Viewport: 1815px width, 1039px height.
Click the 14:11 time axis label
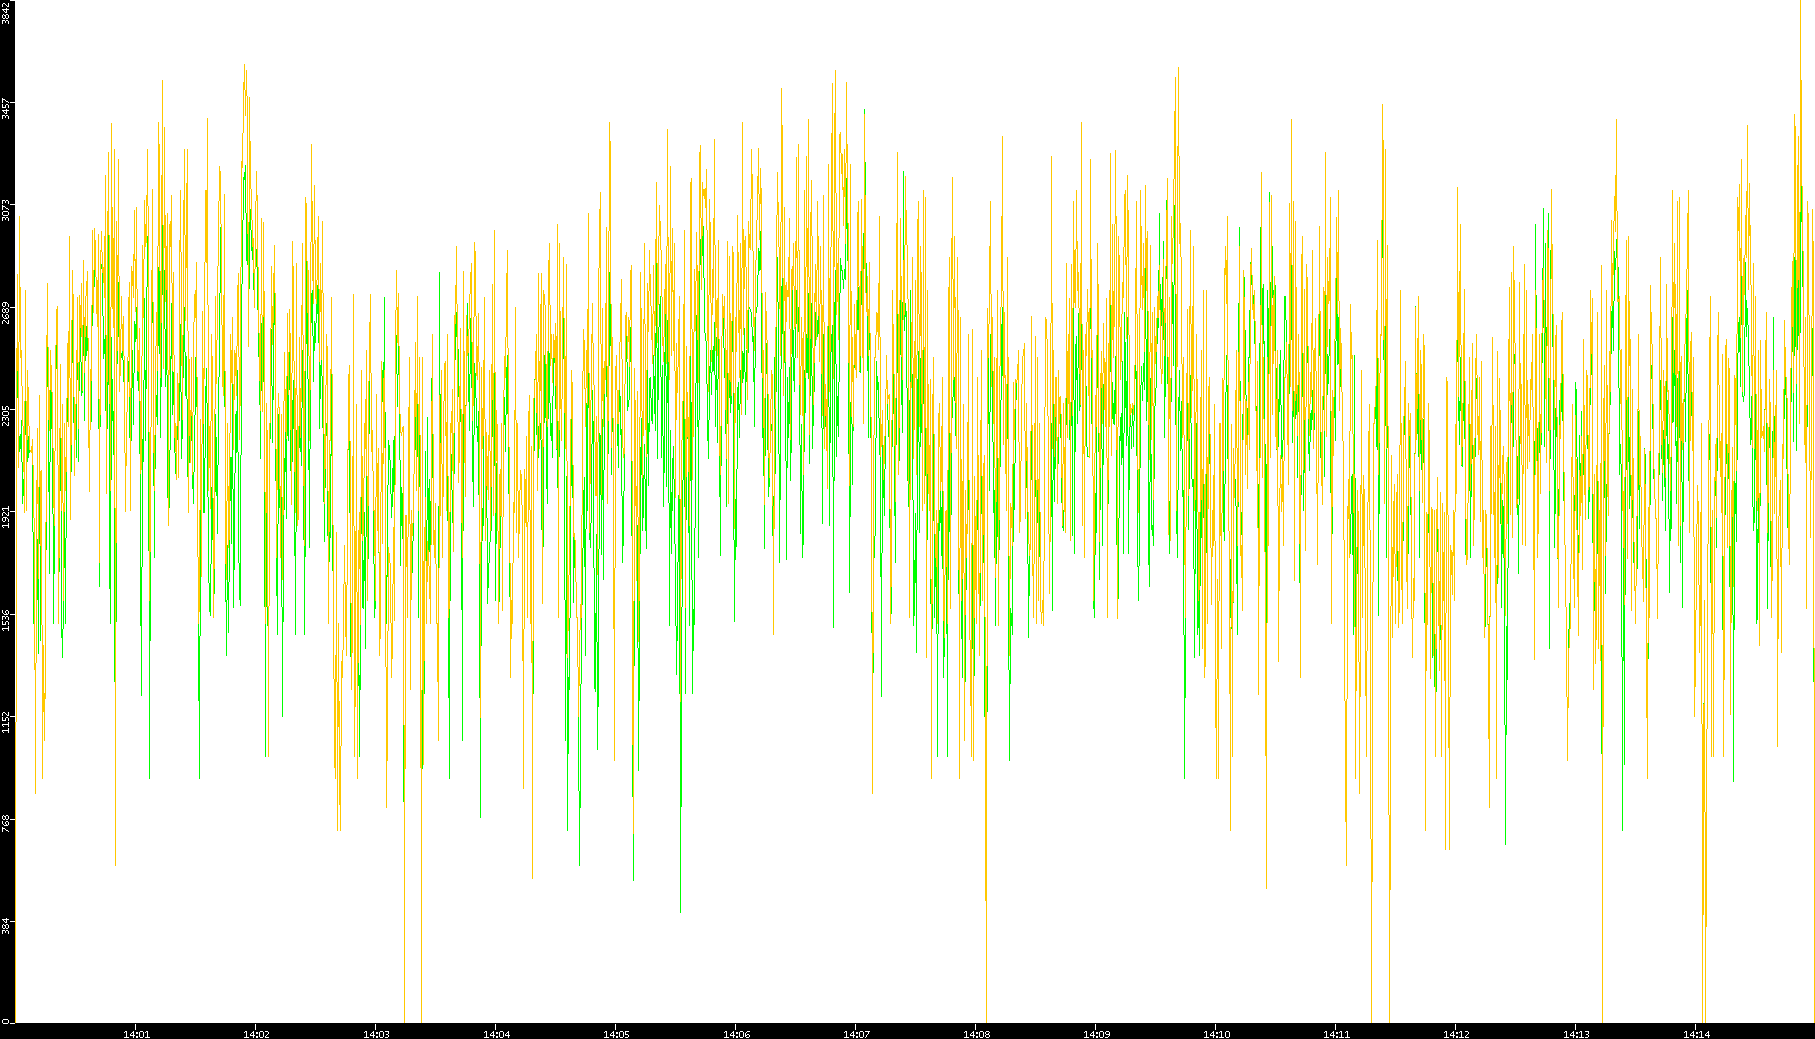1336,1034
